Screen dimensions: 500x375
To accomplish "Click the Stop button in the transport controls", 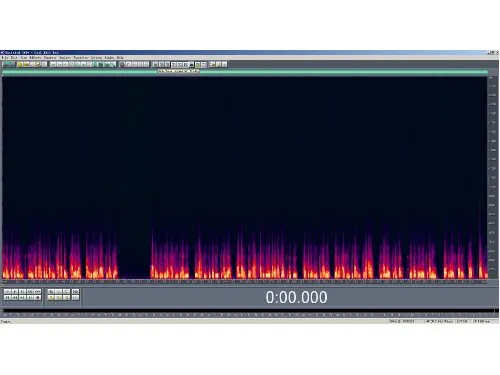I will [7, 292].
